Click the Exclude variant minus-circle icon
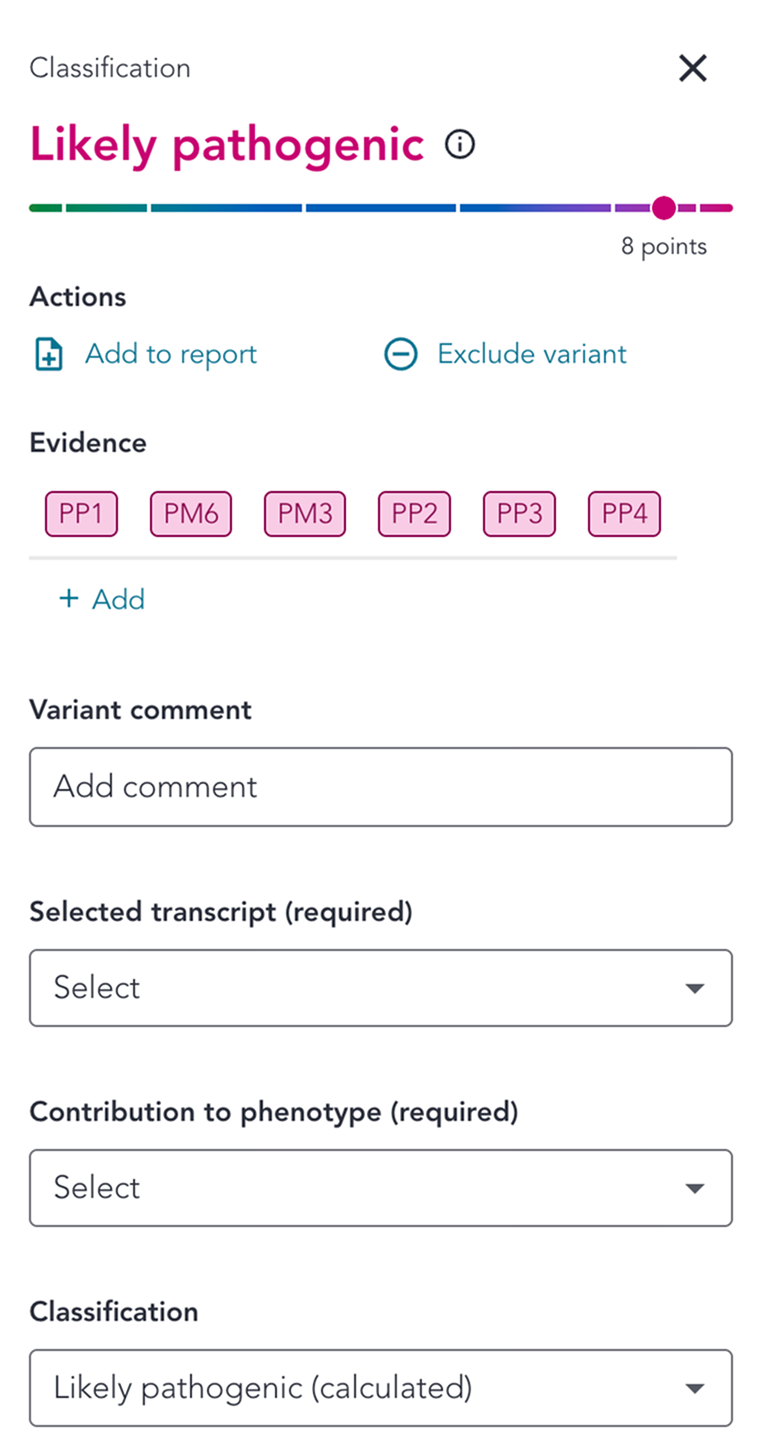 [x=401, y=355]
